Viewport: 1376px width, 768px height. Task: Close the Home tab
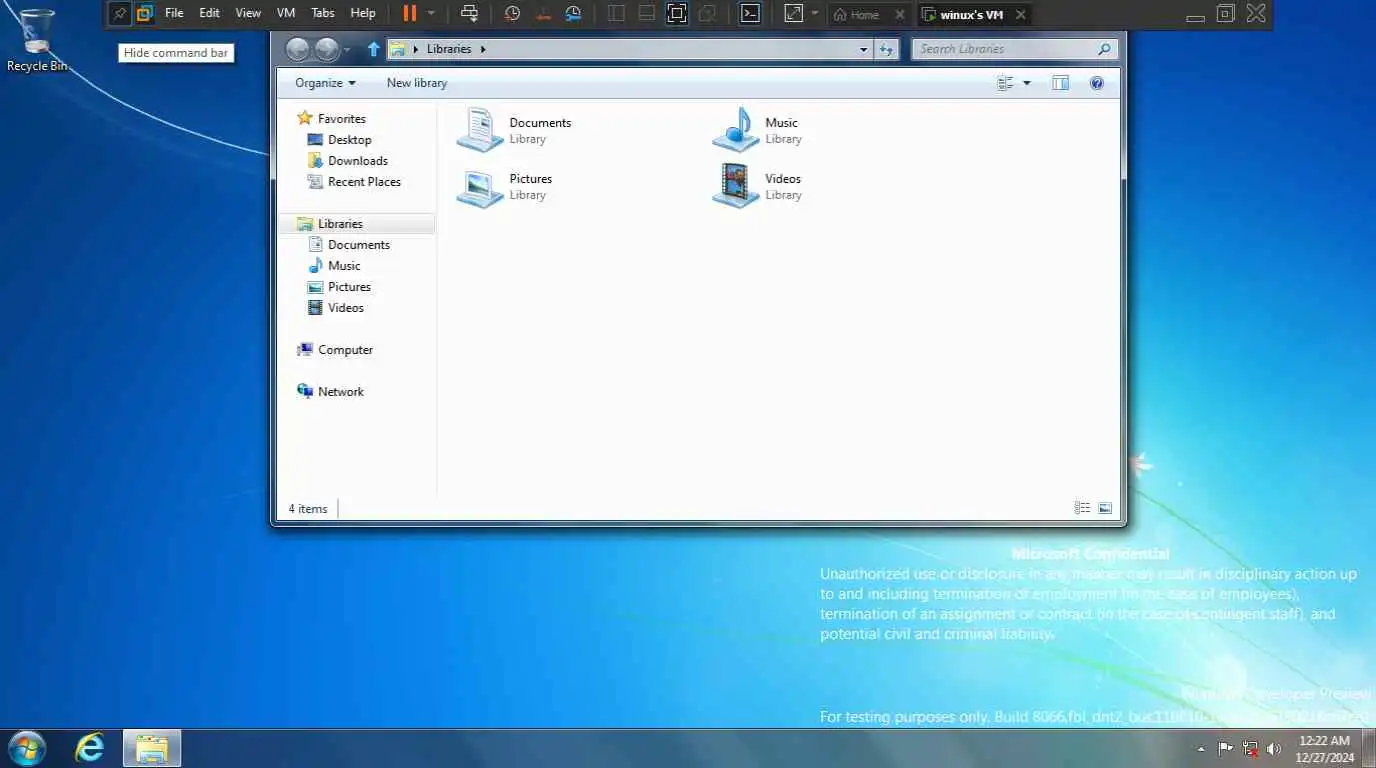click(899, 15)
